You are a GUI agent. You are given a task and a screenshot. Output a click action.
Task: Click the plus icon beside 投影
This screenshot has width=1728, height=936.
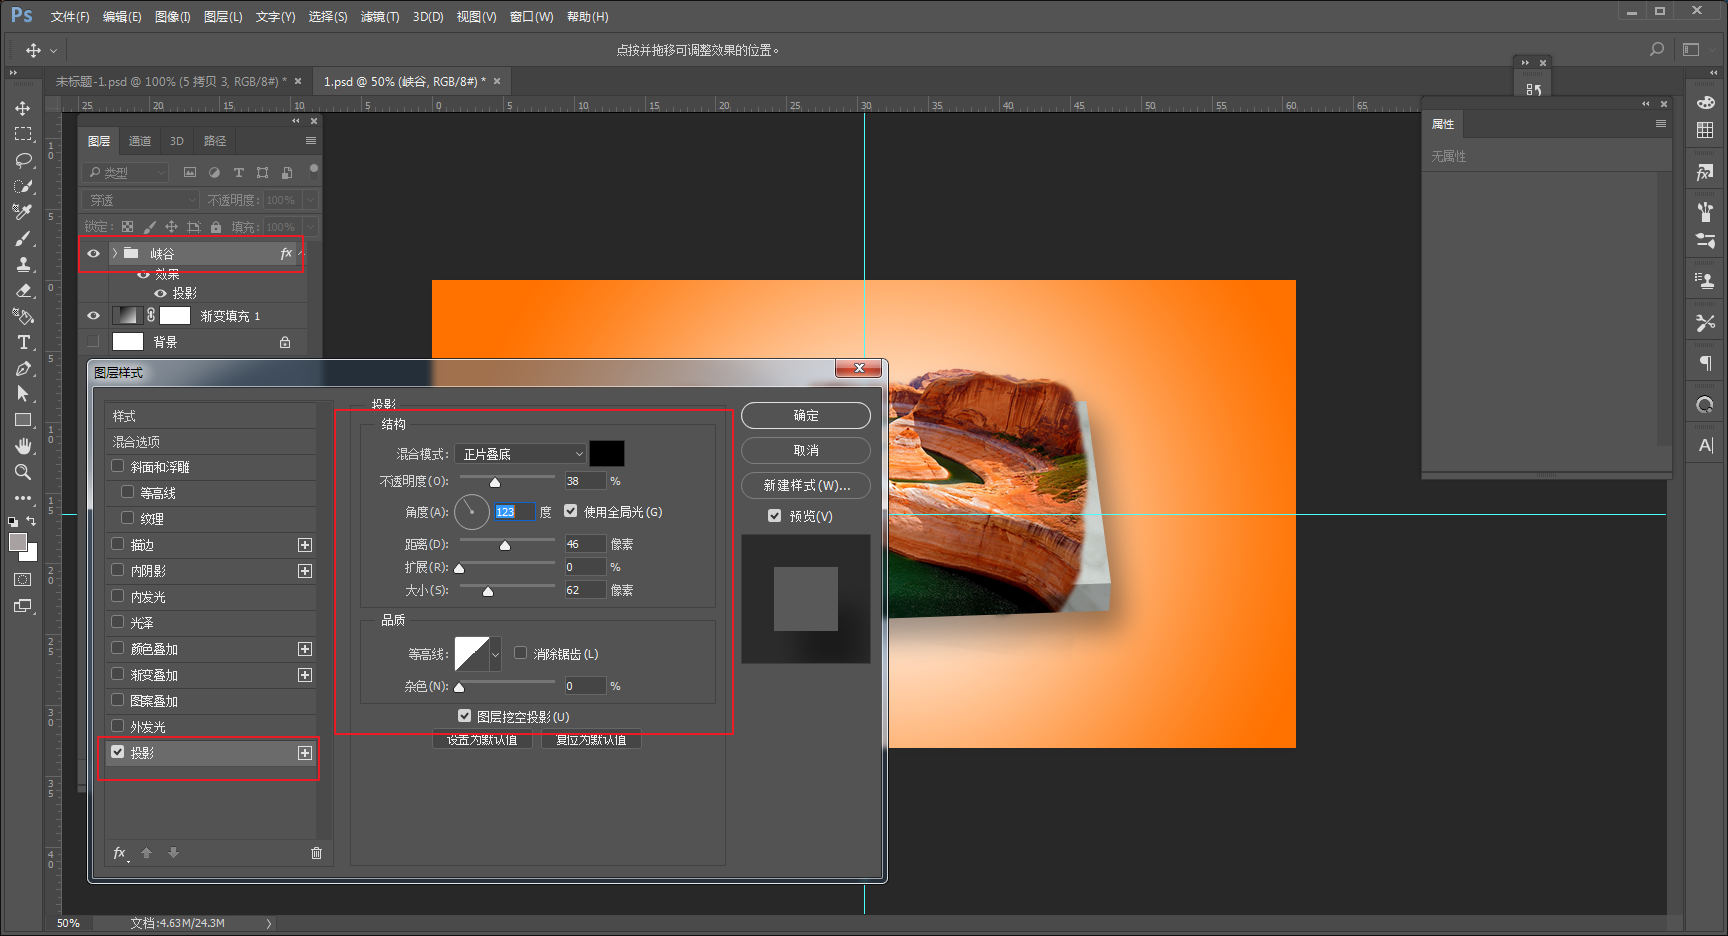coord(305,753)
